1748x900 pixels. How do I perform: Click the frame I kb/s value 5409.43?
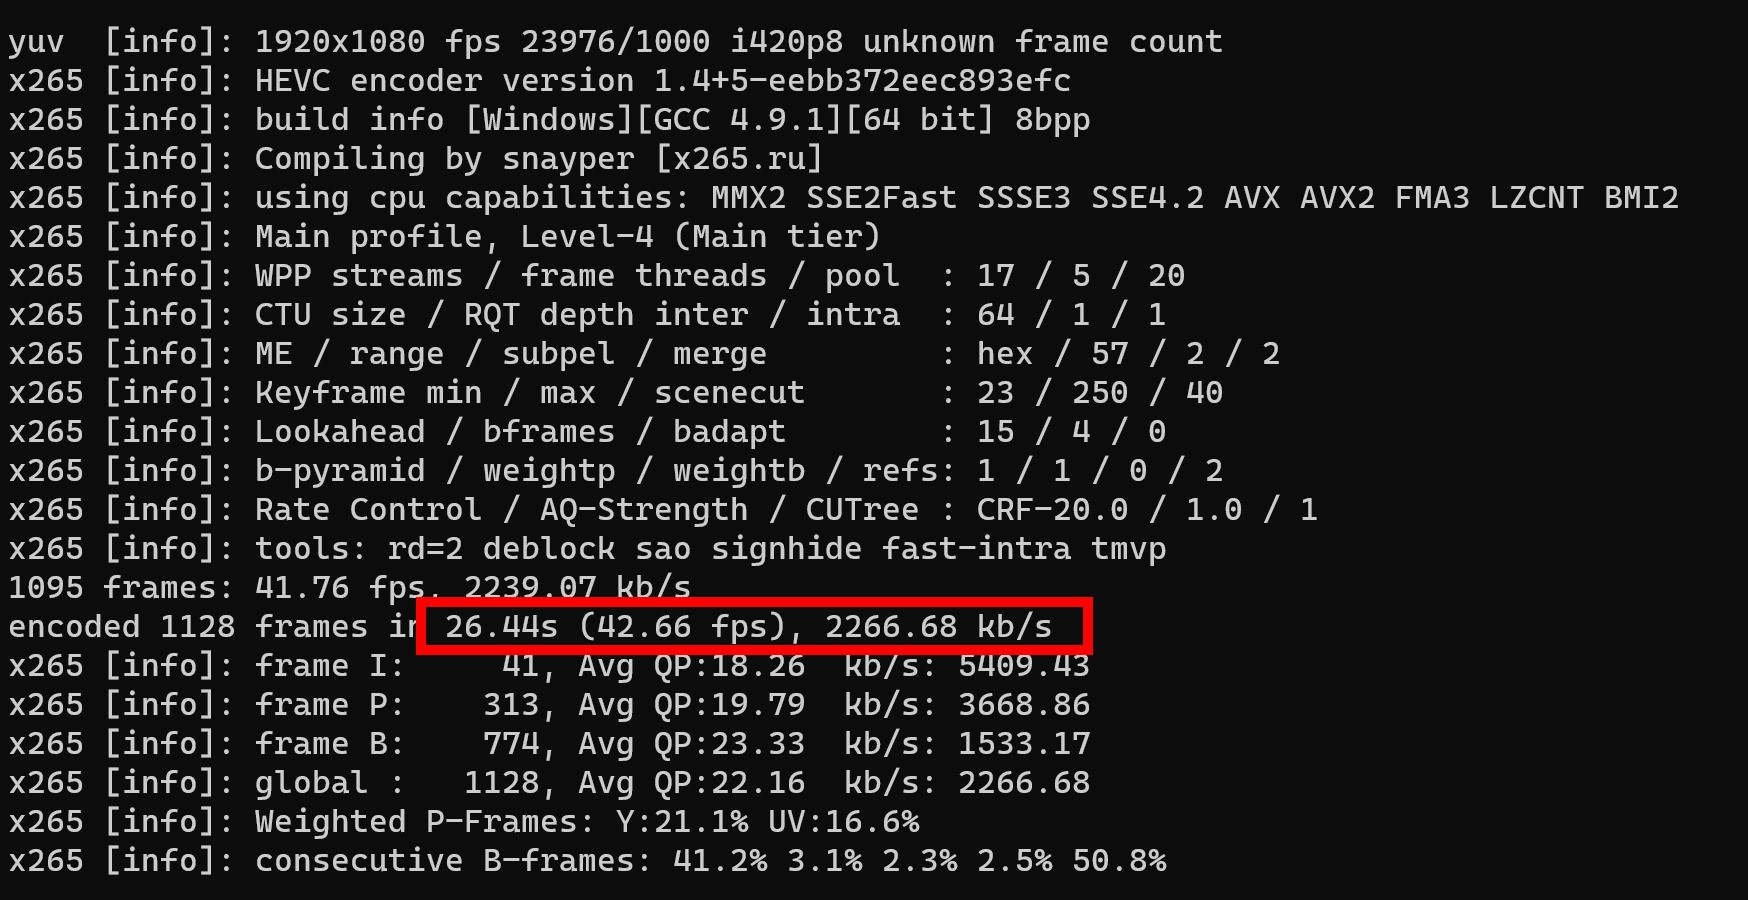(x=1023, y=666)
